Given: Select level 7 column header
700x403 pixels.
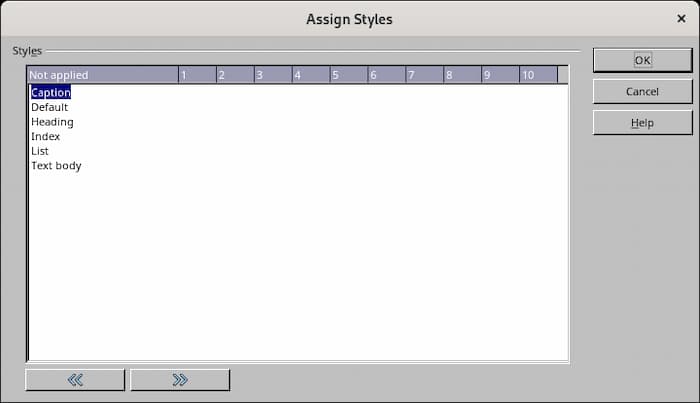Looking at the screenshot, I should (425, 75).
